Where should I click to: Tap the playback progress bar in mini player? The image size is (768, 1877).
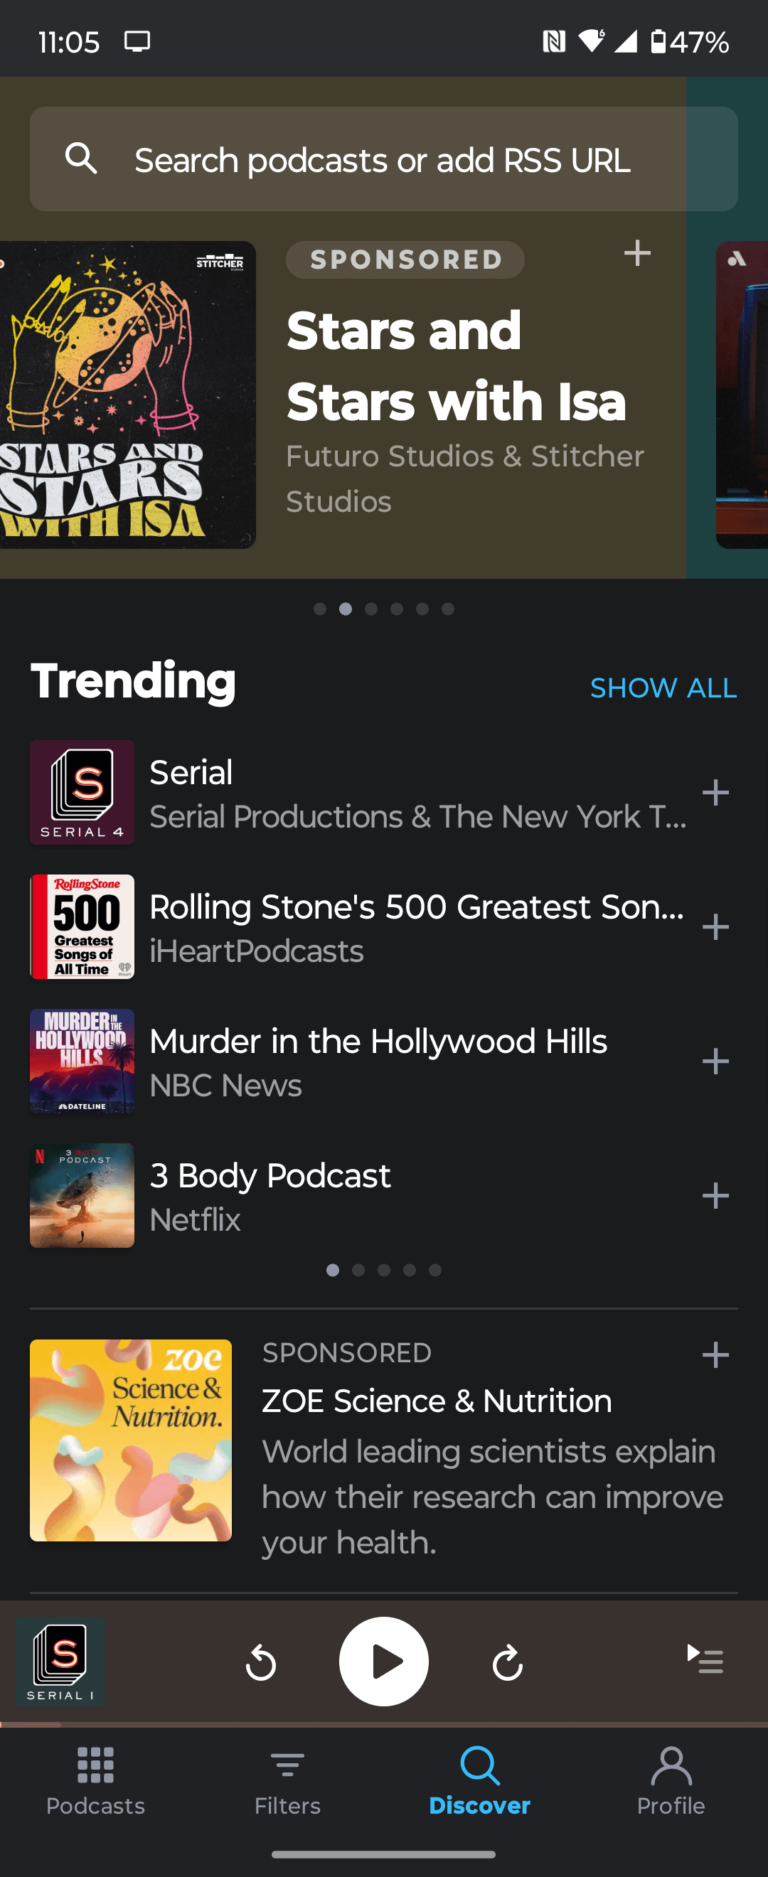point(384,1724)
